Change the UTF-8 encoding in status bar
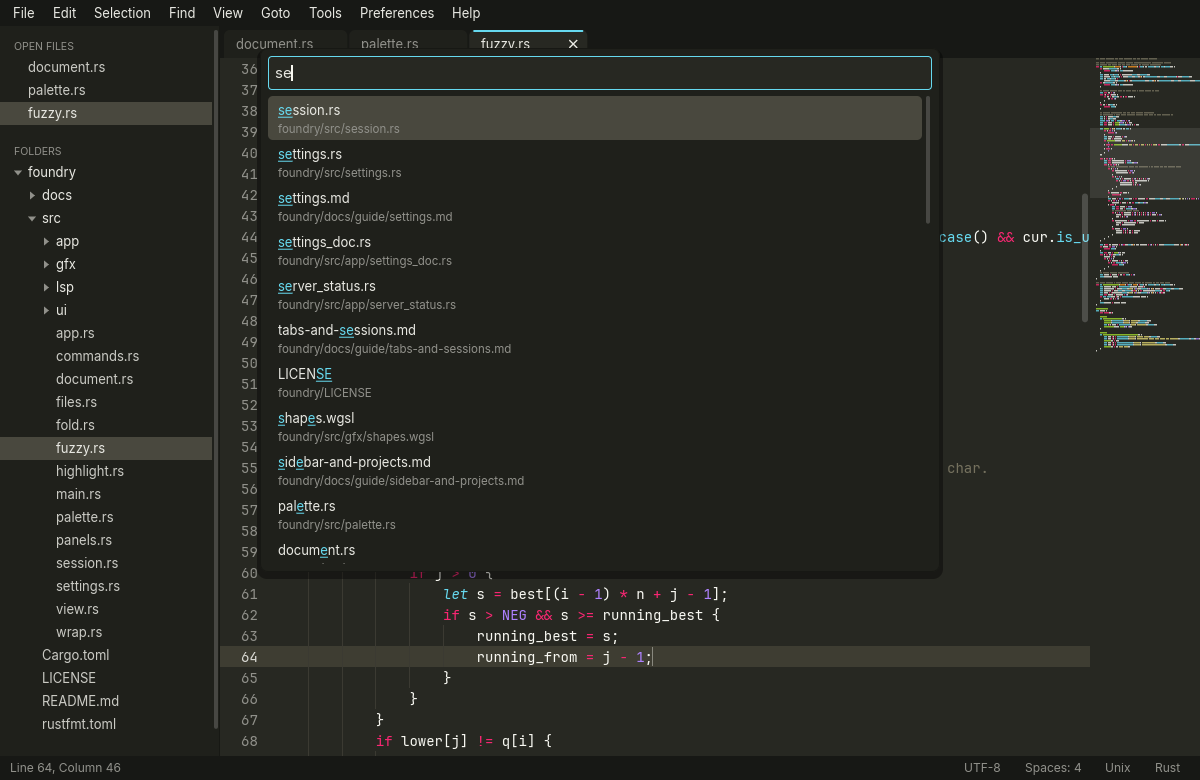Screen dimensions: 1200x780 (x=982, y=768)
